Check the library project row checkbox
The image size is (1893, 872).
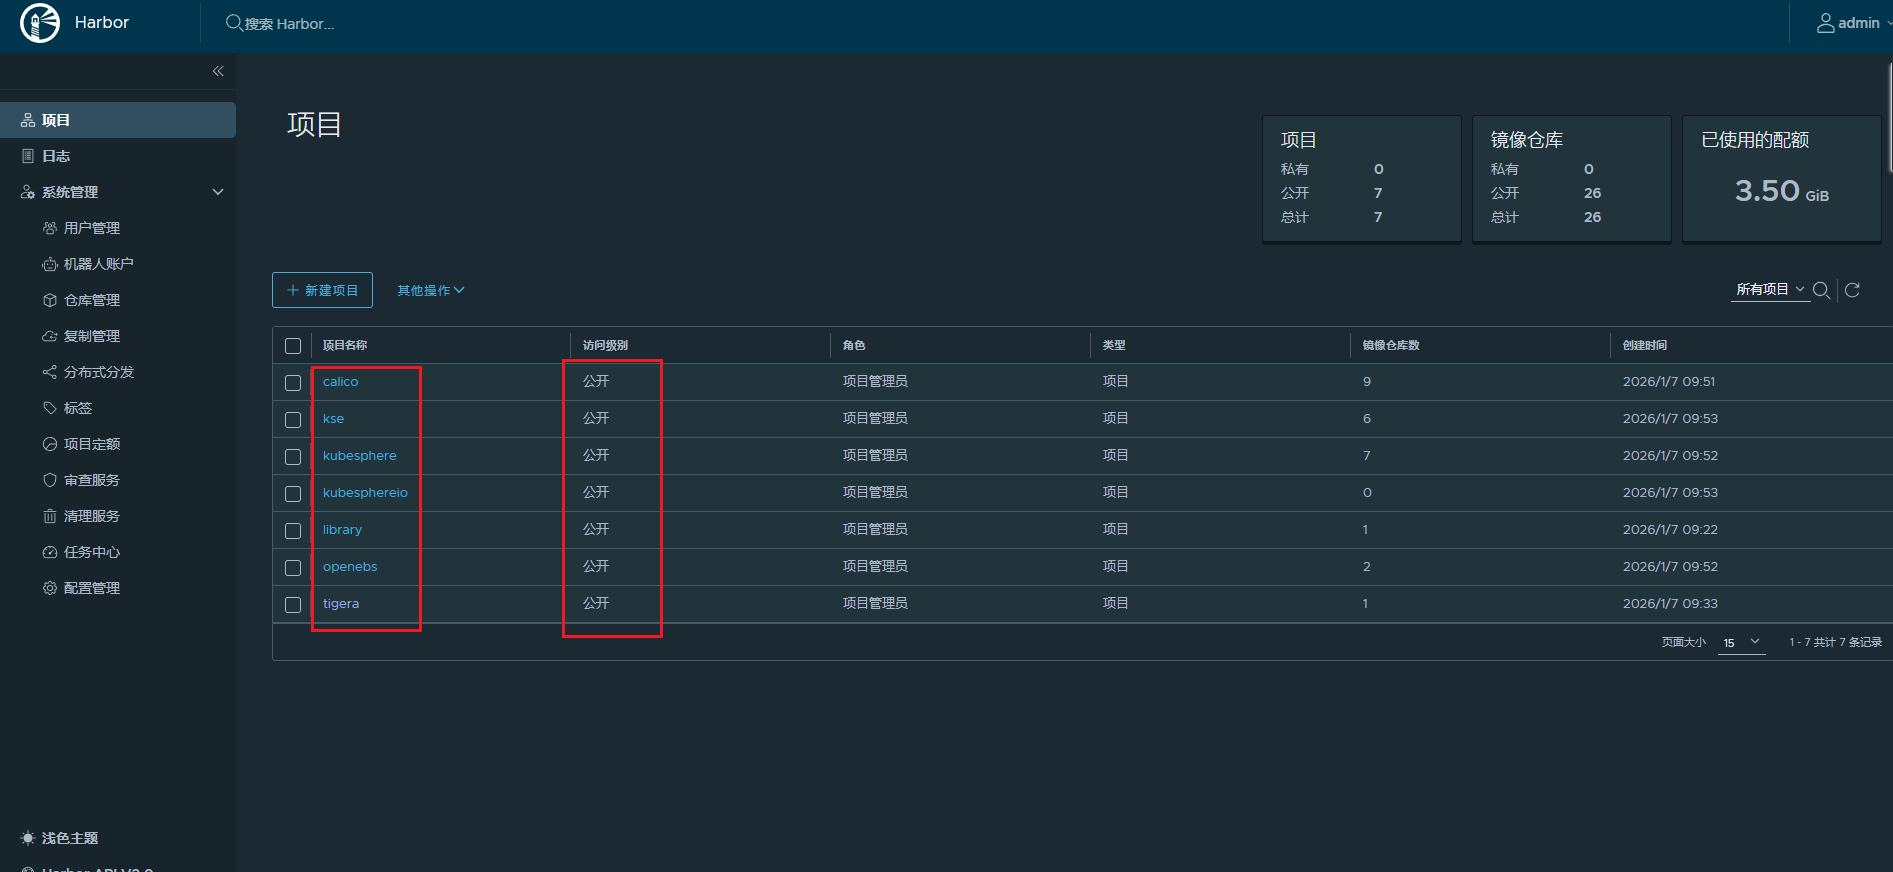pyautogui.click(x=293, y=531)
